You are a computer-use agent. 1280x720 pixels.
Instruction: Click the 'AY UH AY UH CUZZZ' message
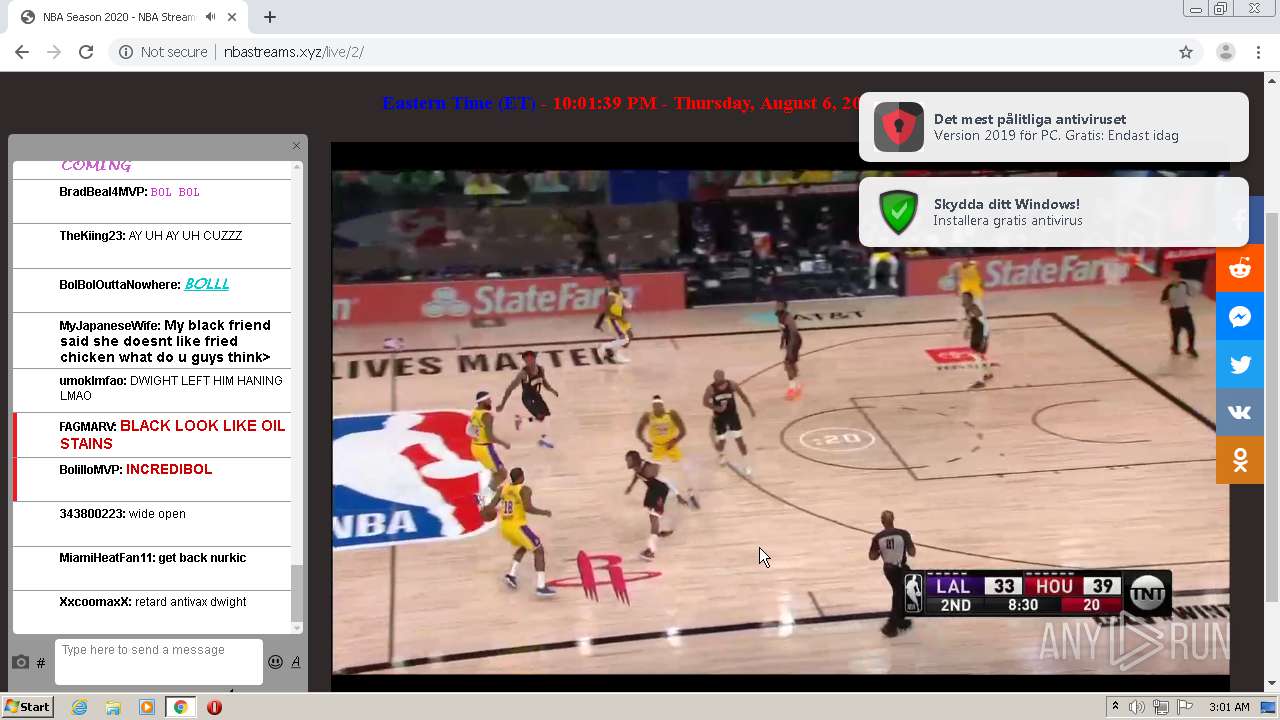(185, 236)
